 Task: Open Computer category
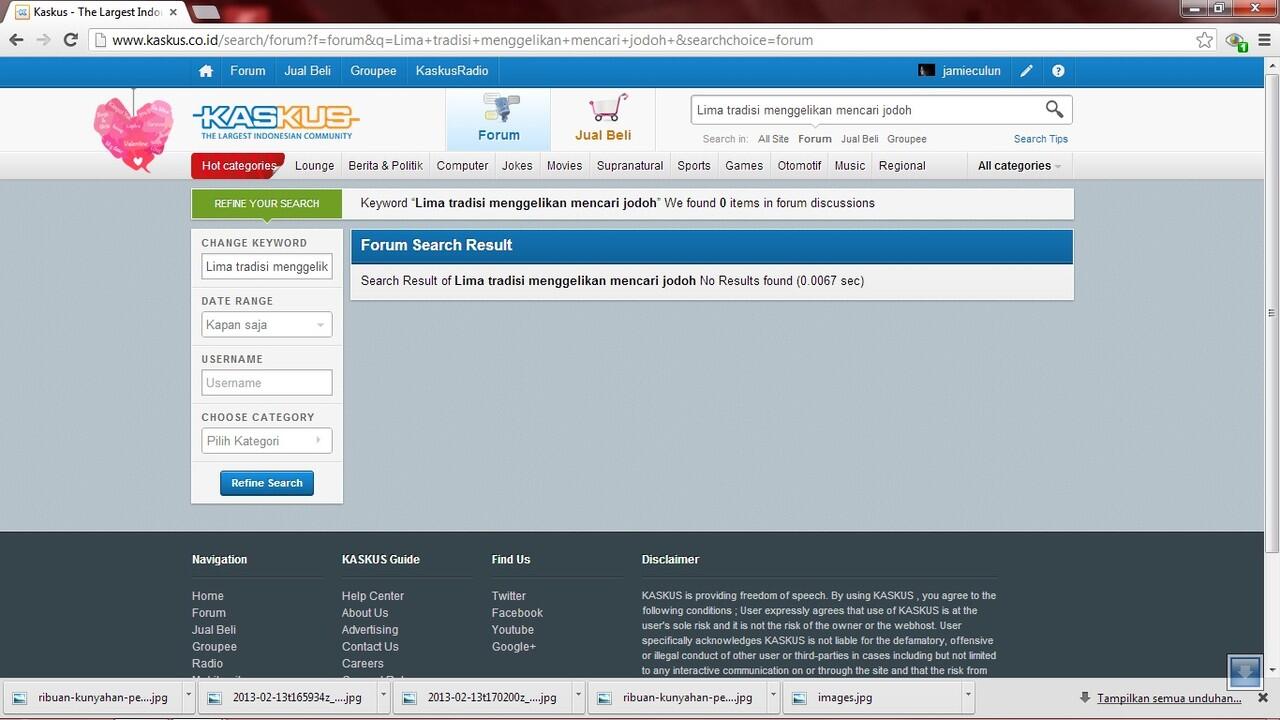(462, 166)
